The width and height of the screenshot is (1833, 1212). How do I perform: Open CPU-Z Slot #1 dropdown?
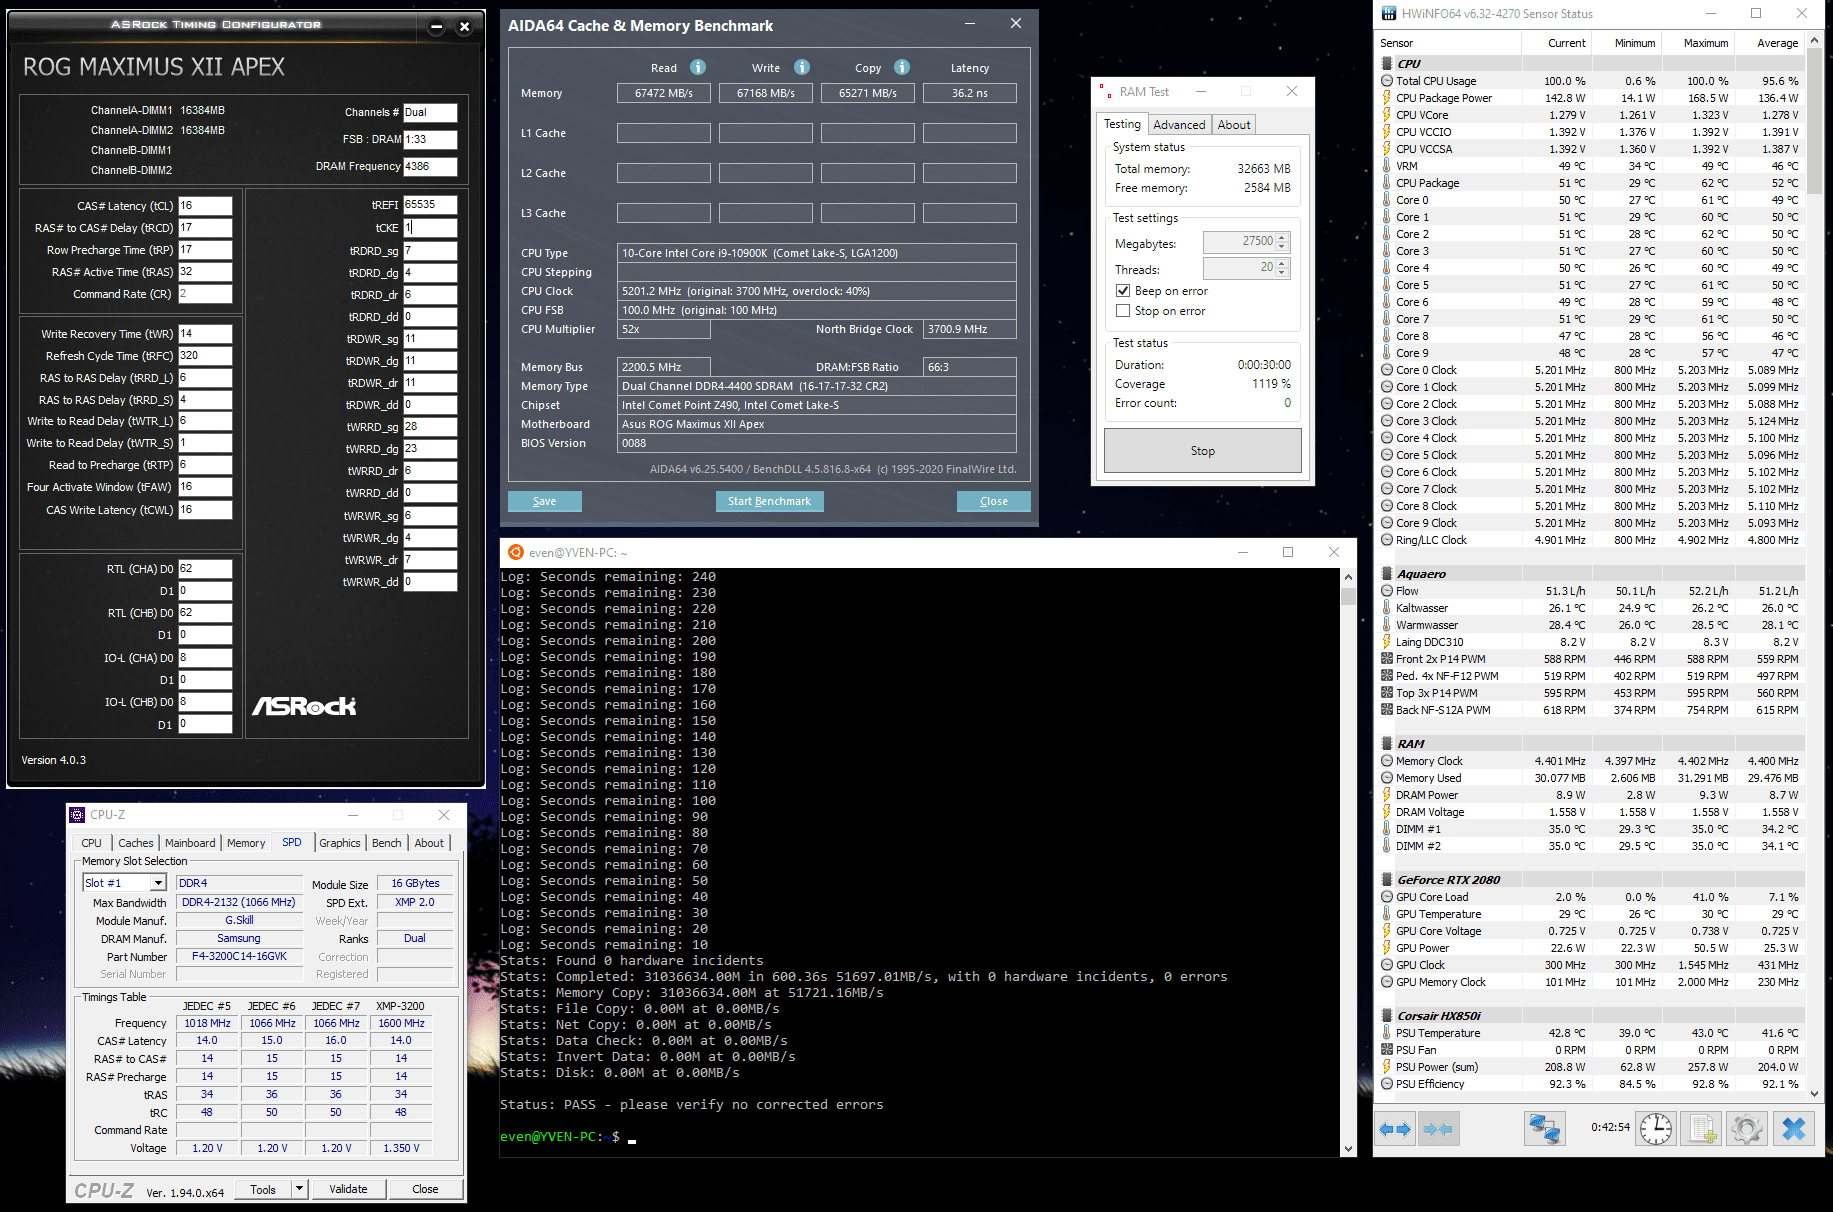pyautogui.click(x=158, y=883)
